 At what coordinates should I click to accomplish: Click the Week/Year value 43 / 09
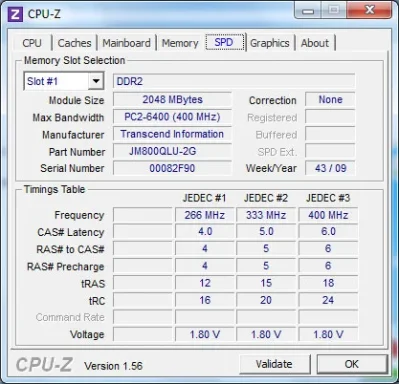coord(330,168)
